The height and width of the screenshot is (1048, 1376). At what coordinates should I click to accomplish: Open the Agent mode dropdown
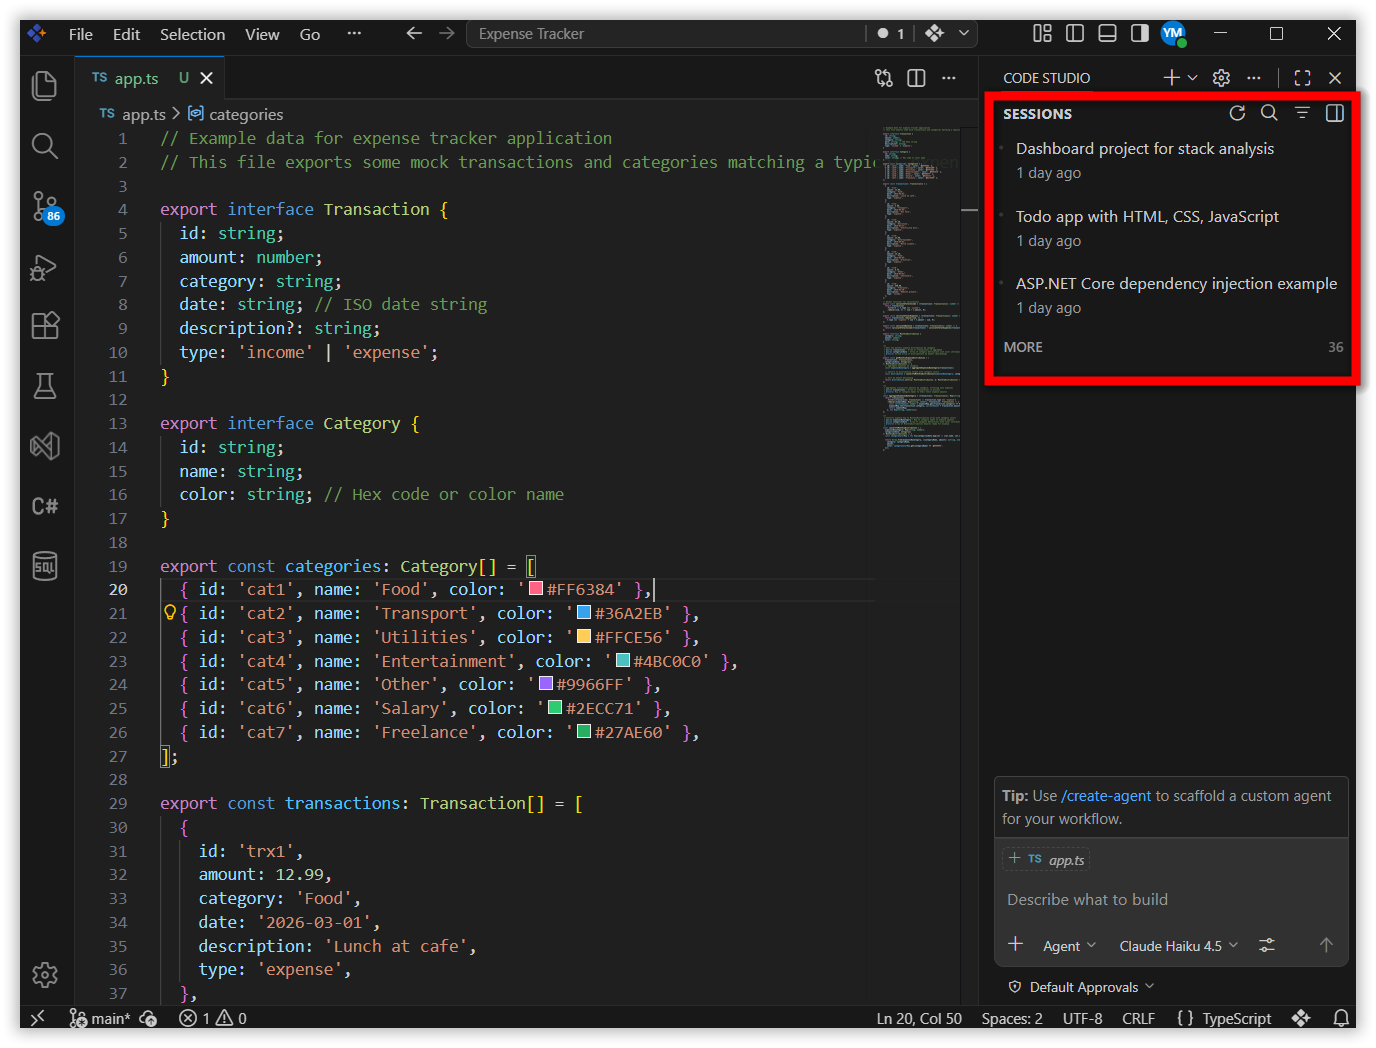pos(1069,946)
